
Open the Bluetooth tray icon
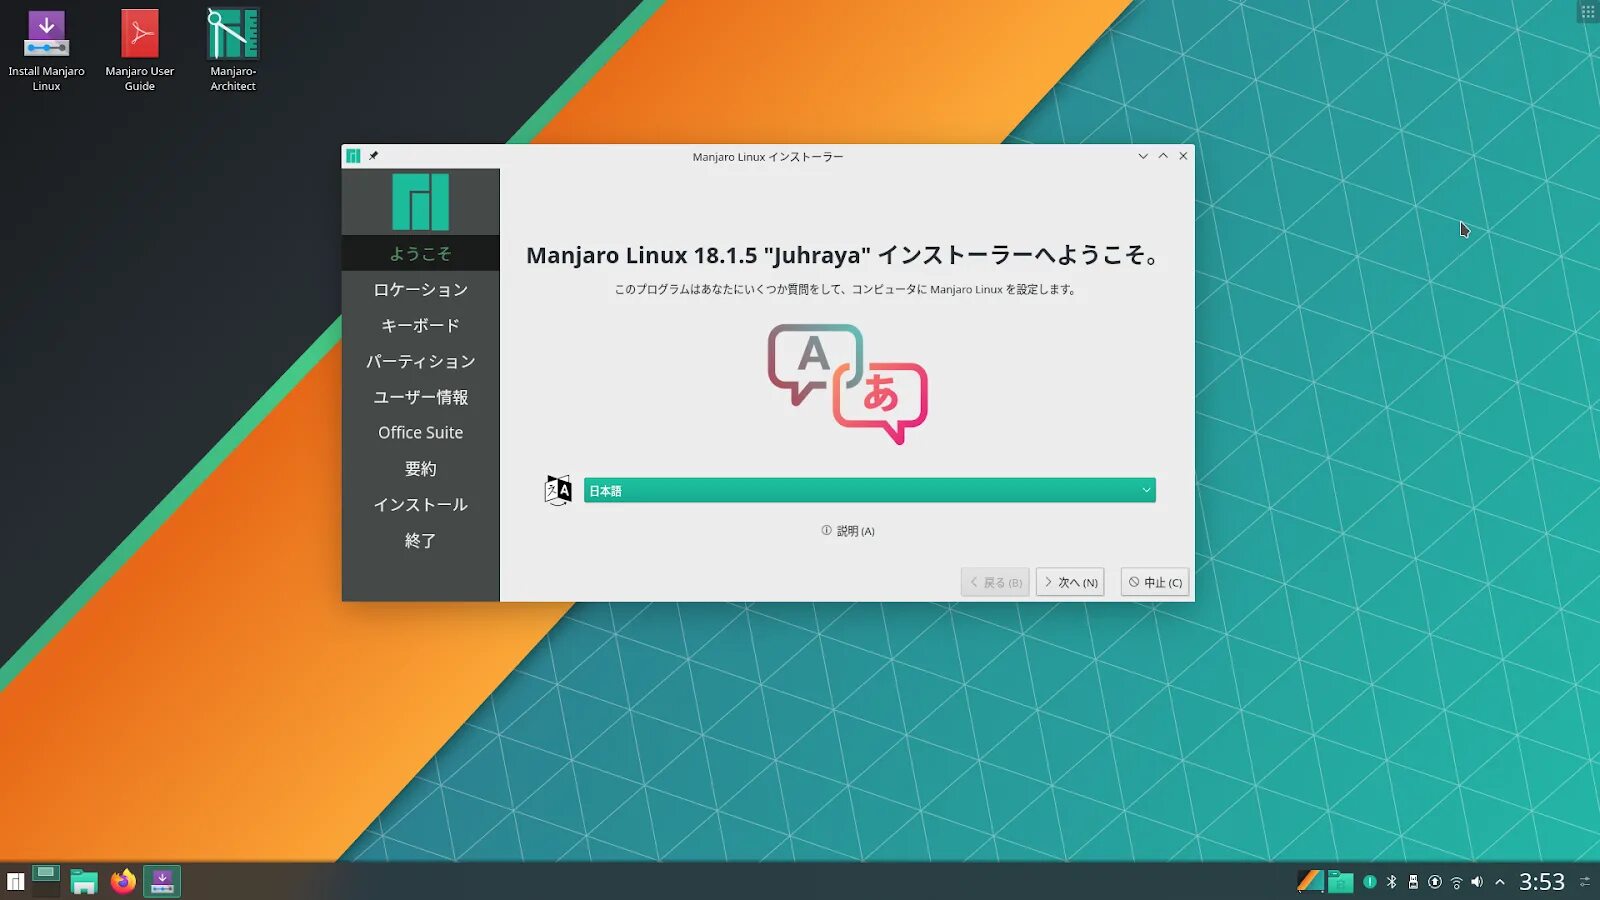(x=1391, y=882)
